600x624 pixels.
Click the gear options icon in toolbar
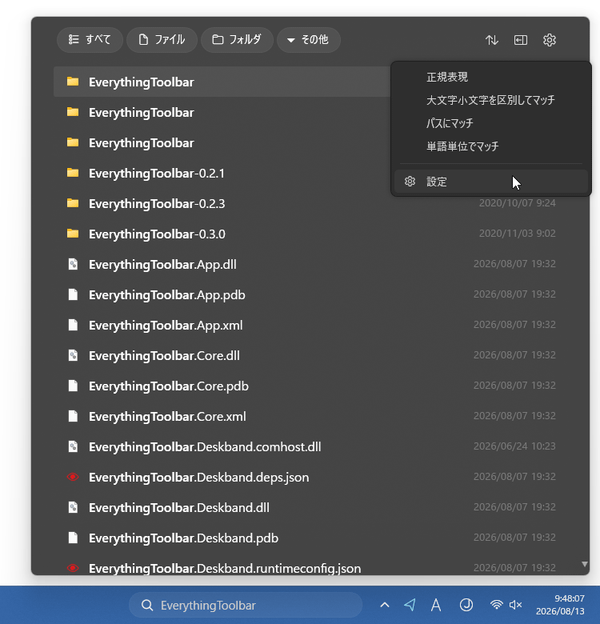point(549,40)
